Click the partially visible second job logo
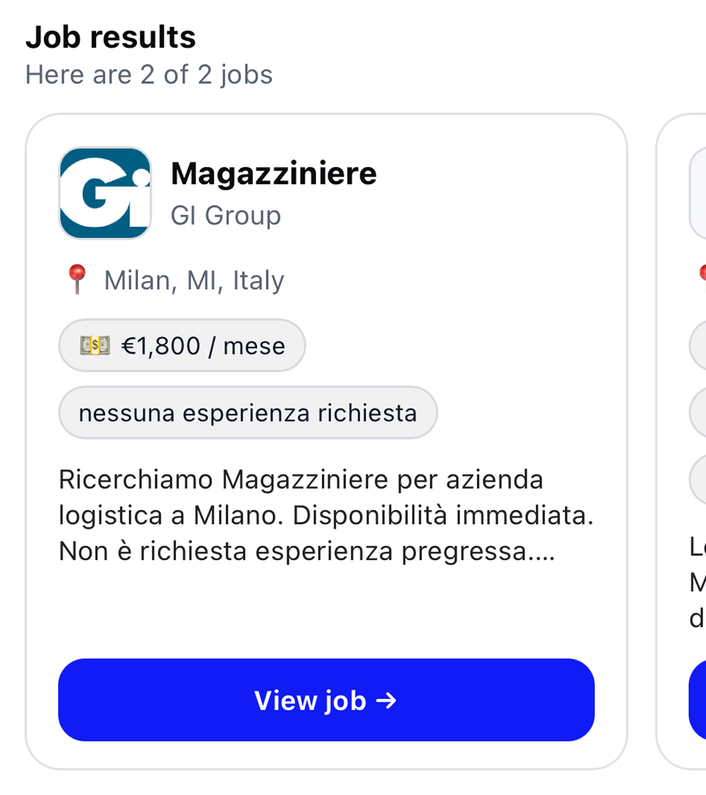The width and height of the screenshot is (706, 795). point(698,193)
